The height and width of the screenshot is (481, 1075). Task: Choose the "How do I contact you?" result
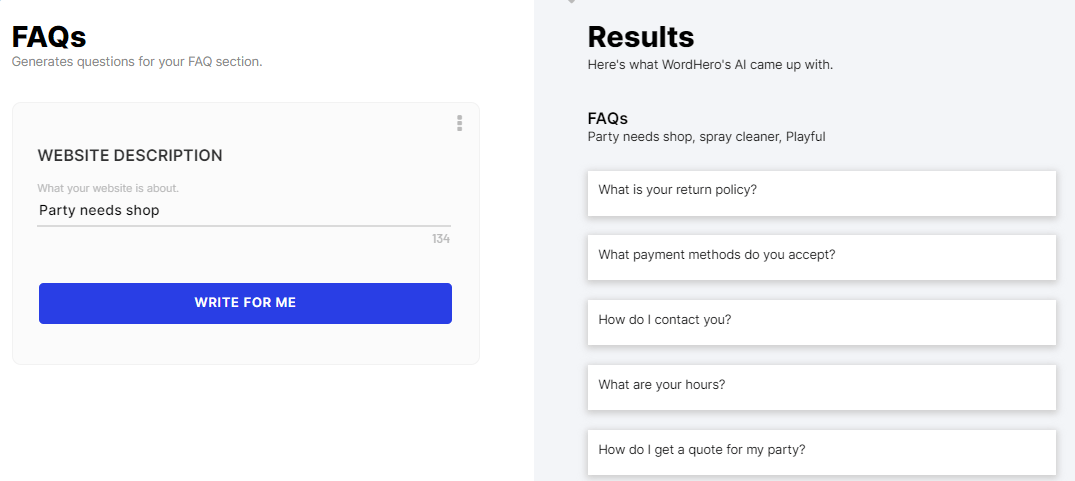click(821, 321)
